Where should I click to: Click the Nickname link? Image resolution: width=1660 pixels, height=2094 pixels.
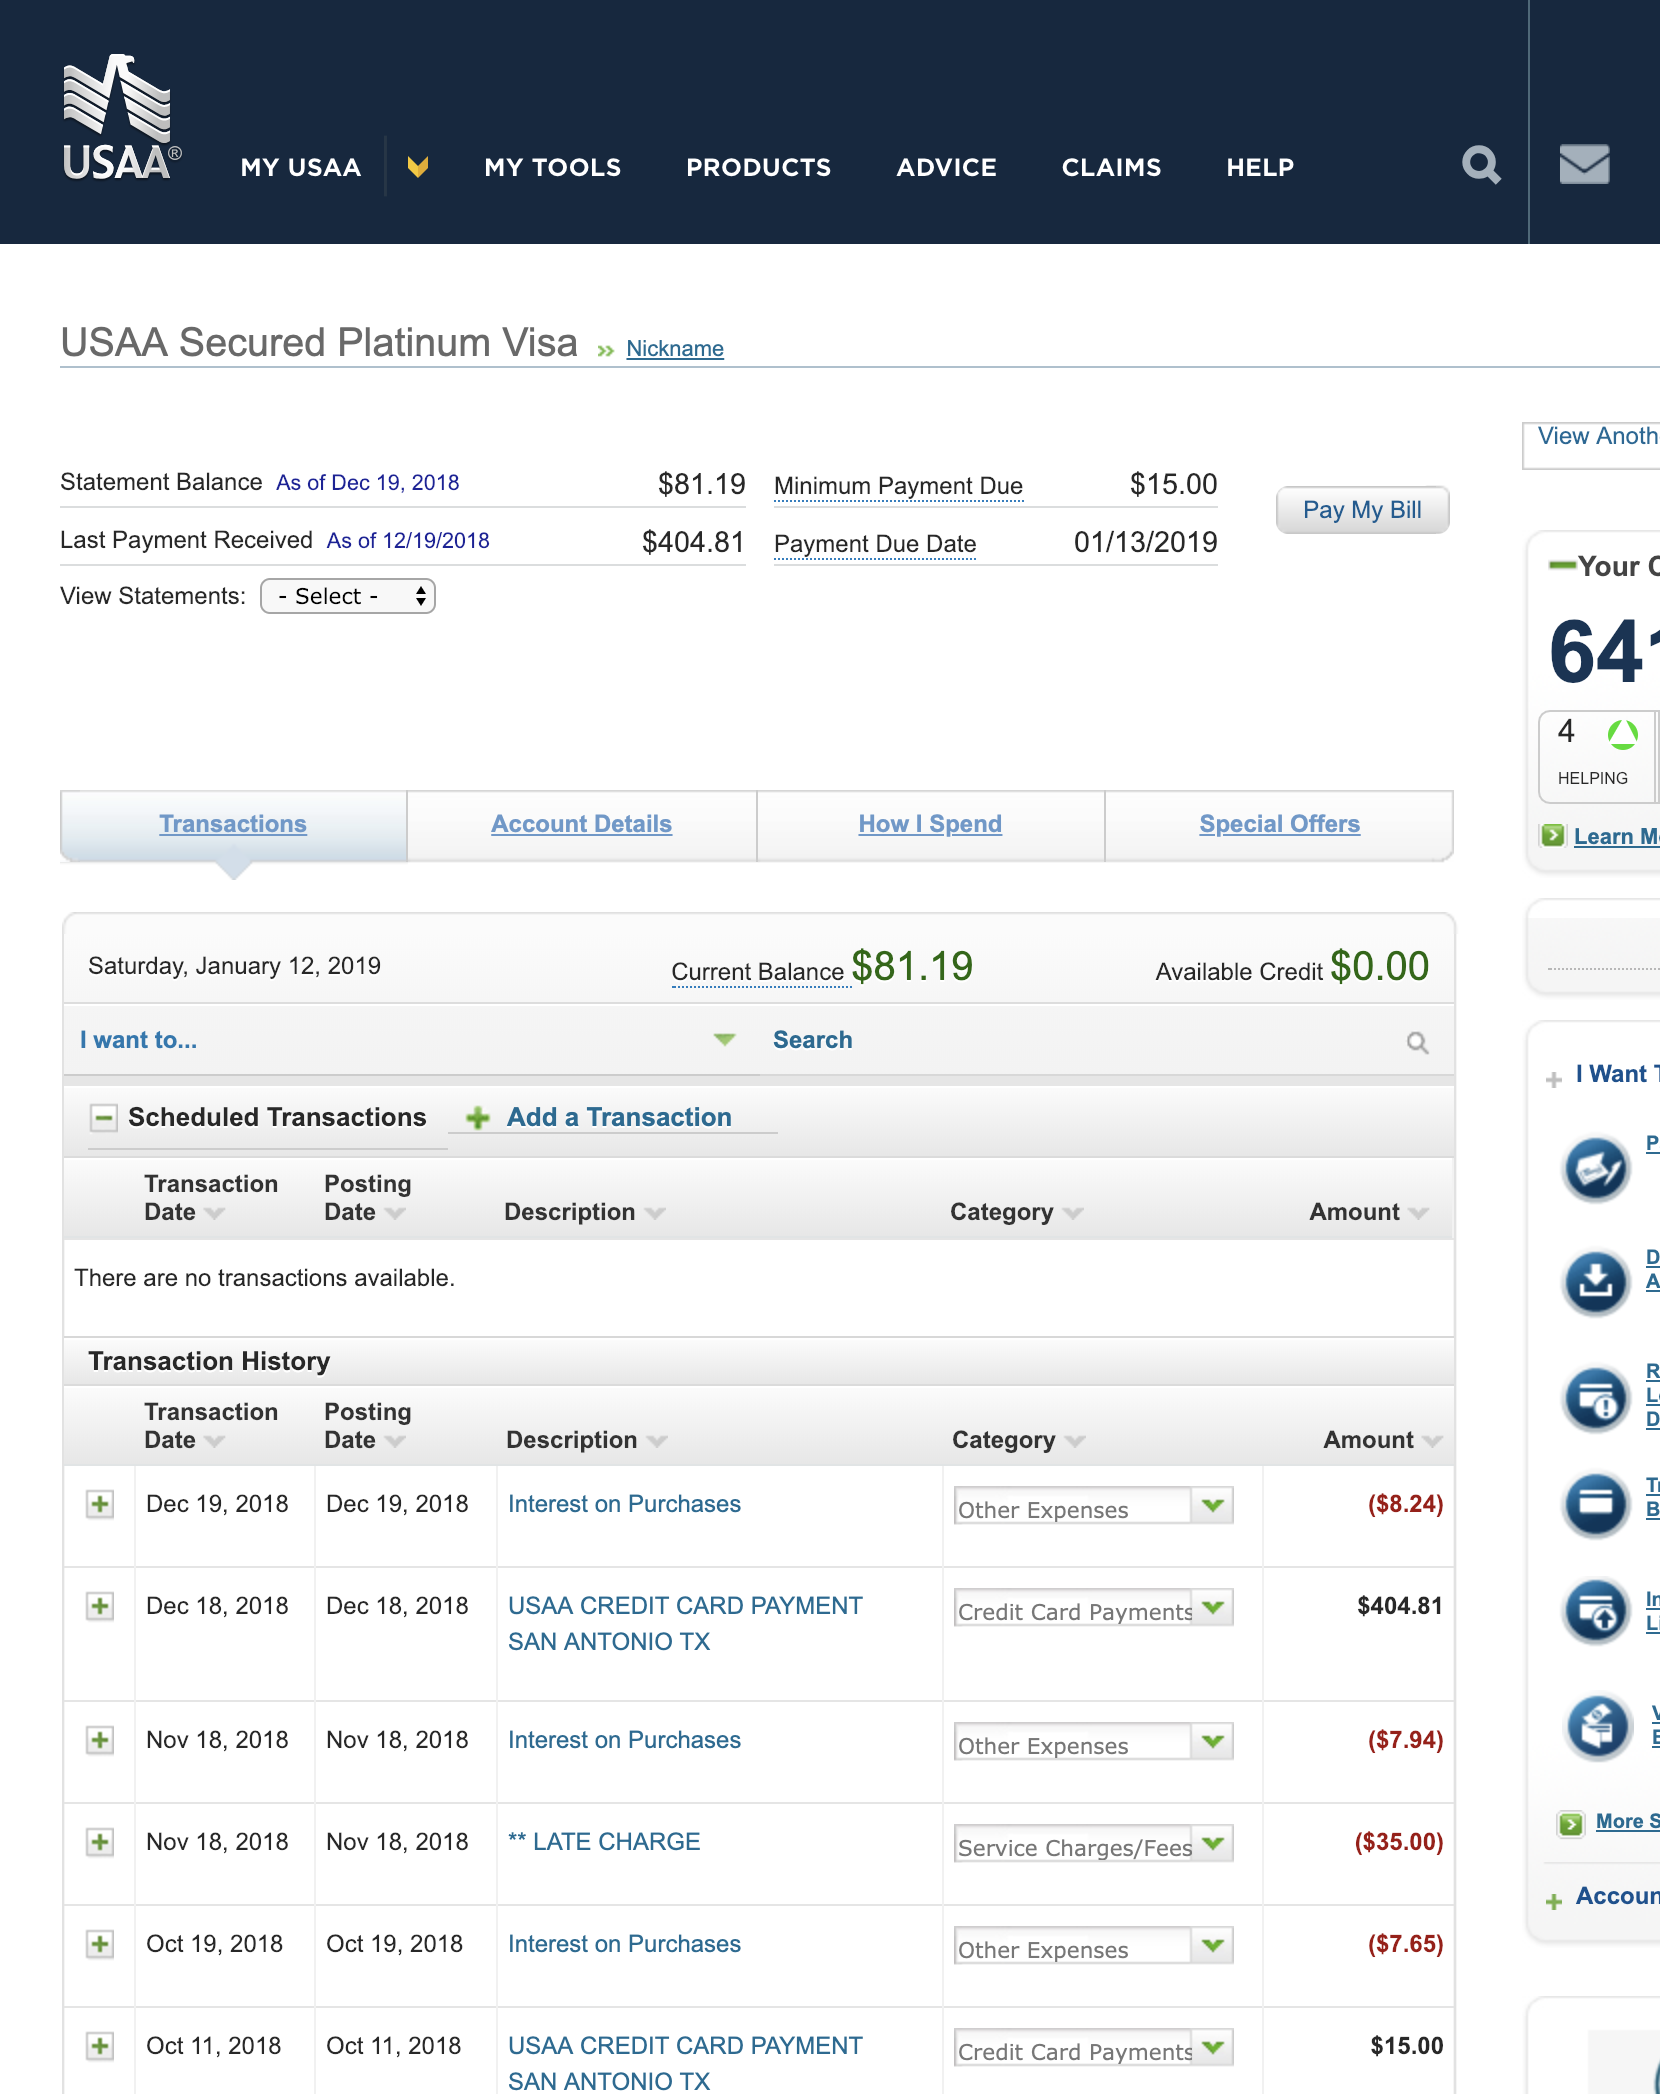pos(675,349)
